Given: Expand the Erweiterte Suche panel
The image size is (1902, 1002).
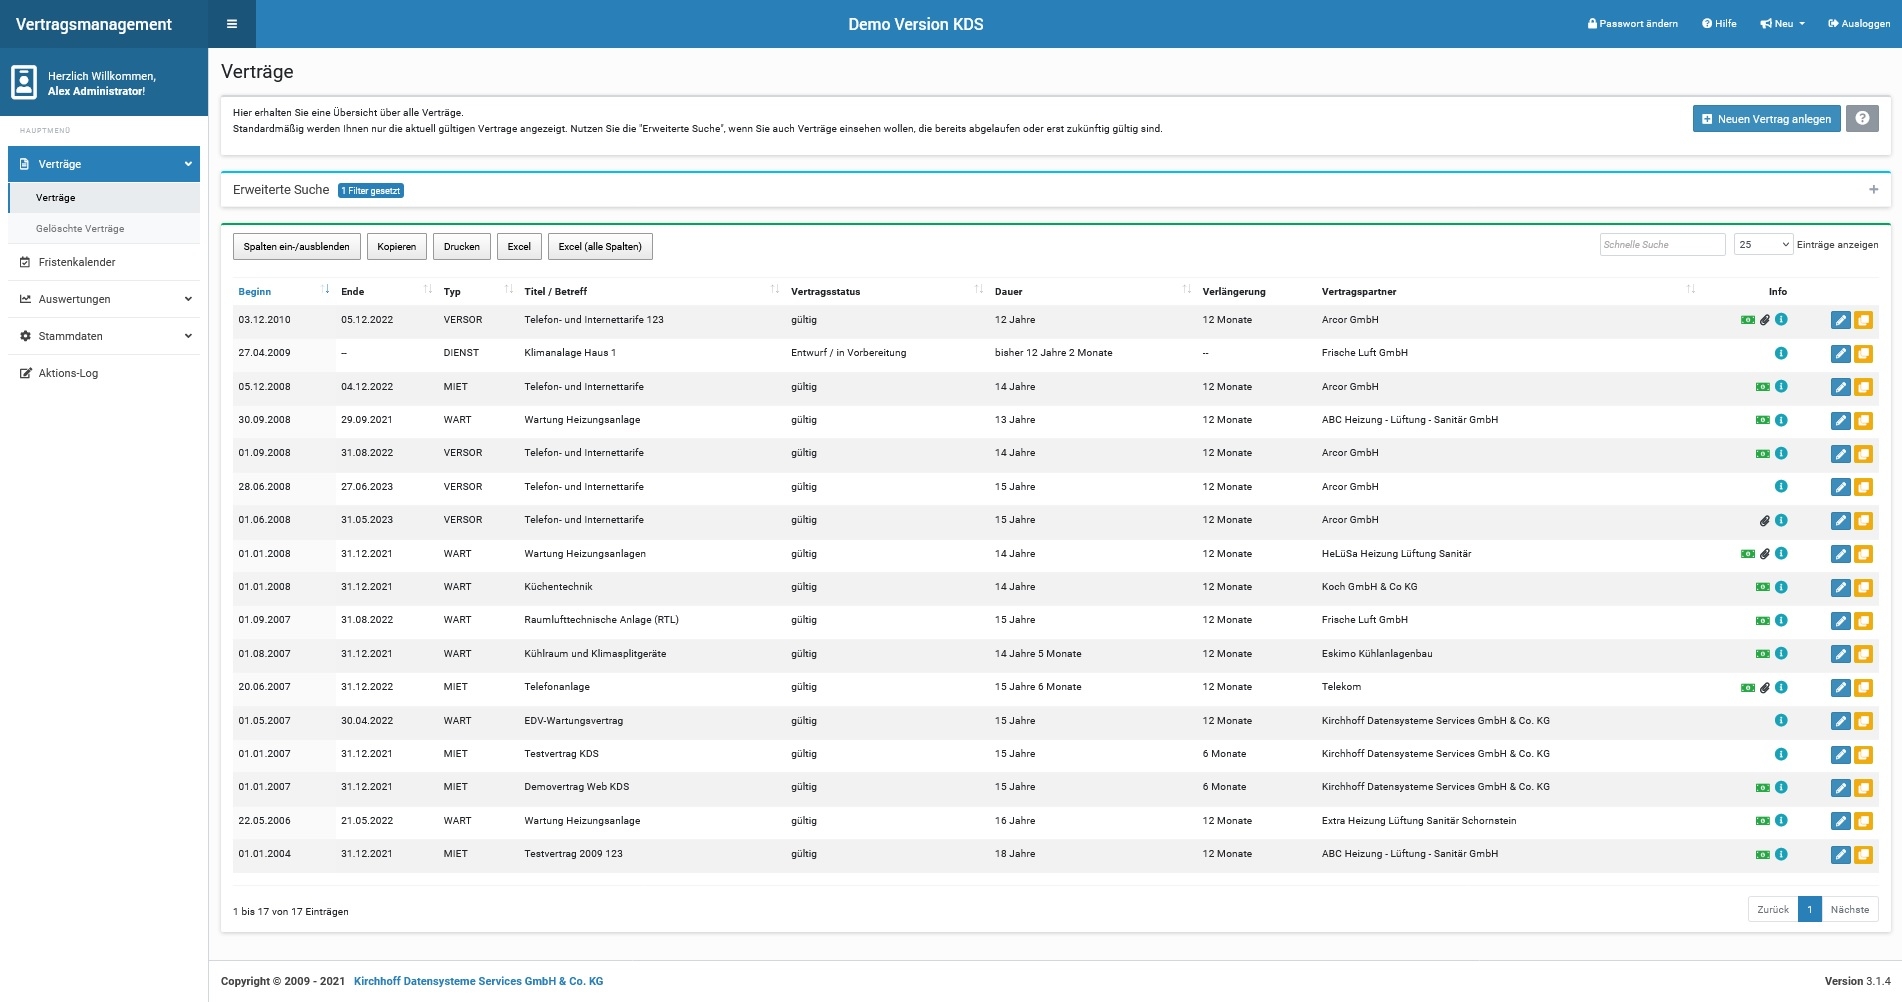Looking at the screenshot, I should pyautogui.click(x=1873, y=190).
